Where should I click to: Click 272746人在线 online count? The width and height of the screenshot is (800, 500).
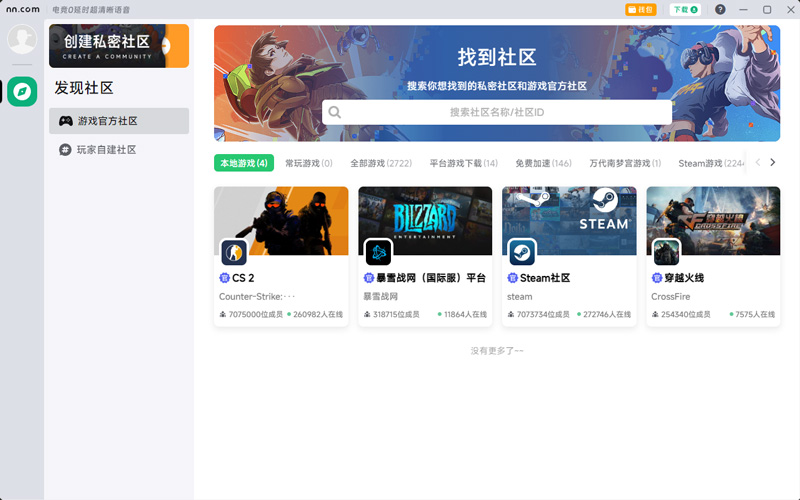[607, 314]
